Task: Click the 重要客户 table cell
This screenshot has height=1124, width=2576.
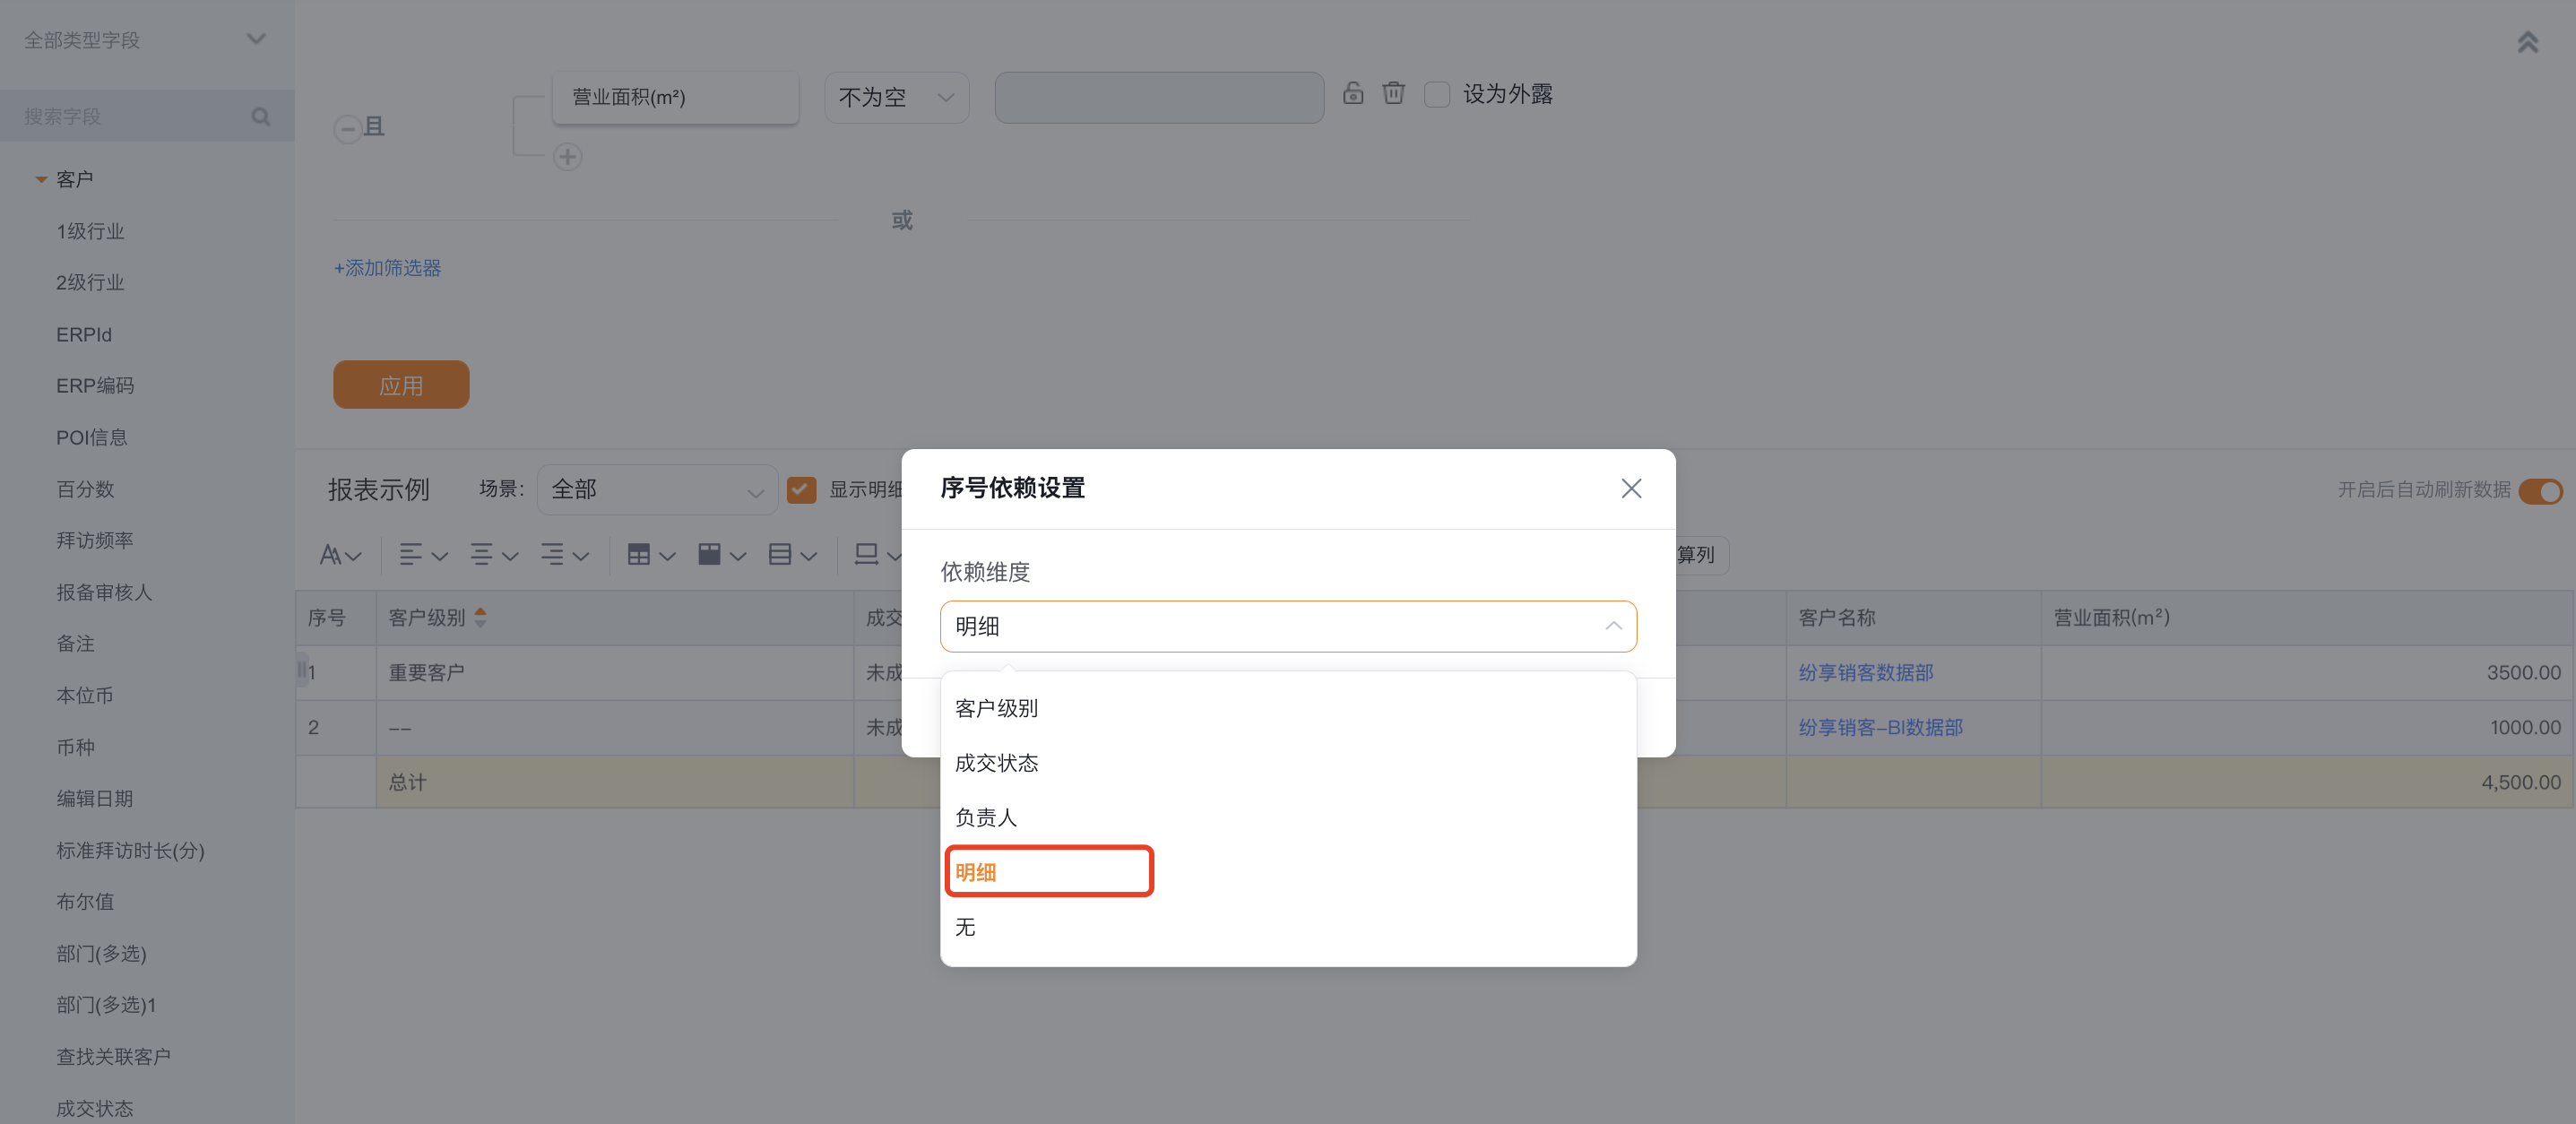Action: coord(614,673)
